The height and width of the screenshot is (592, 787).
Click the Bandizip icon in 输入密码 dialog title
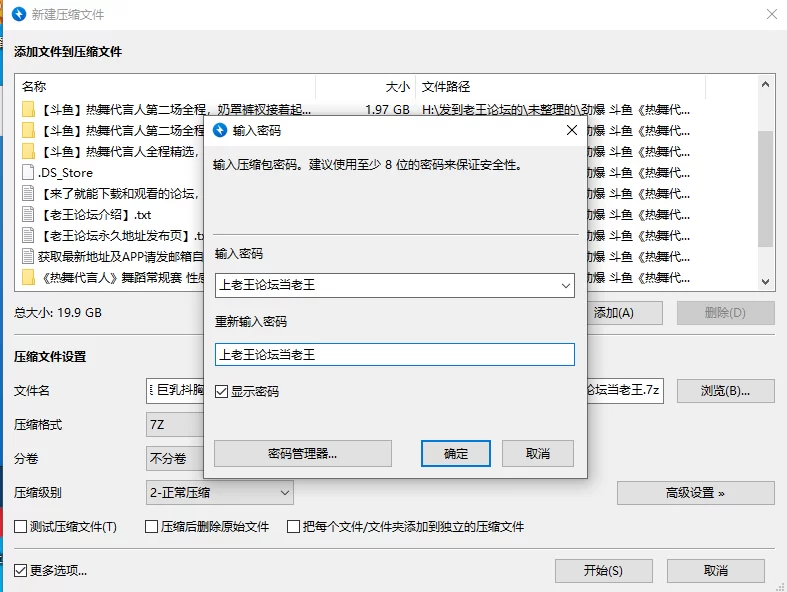220,130
